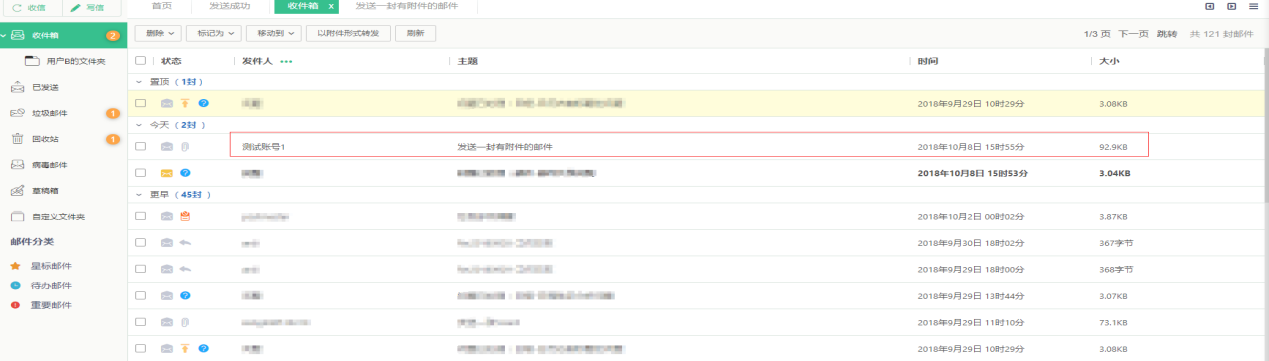Switch to the 首页 tab

pos(161,6)
